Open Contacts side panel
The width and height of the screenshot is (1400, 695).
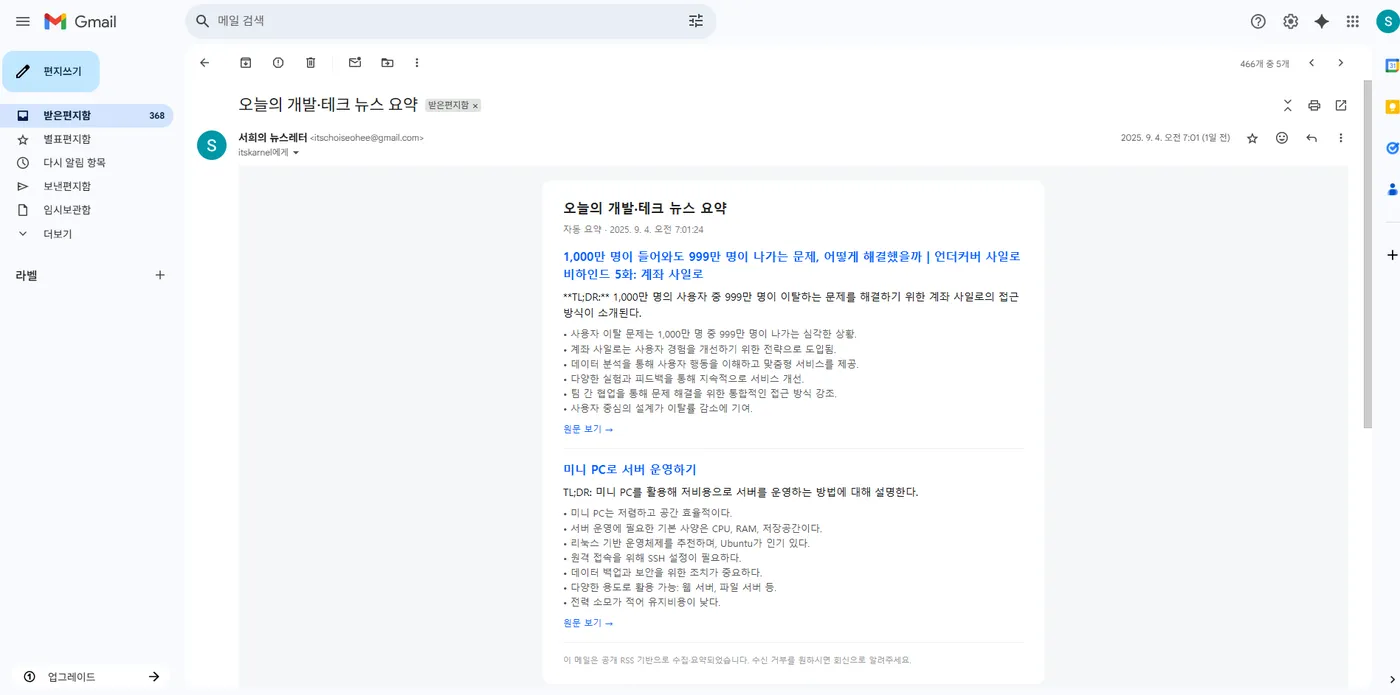pyautogui.click(x=1391, y=189)
